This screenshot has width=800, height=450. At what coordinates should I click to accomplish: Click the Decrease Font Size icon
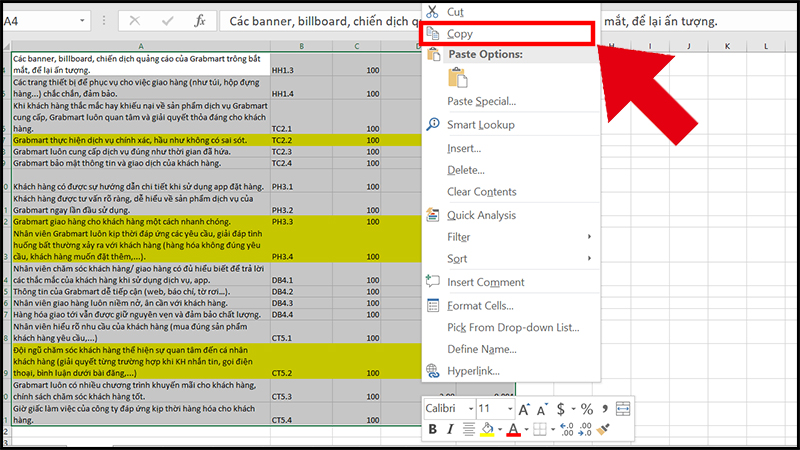point(543,409)
